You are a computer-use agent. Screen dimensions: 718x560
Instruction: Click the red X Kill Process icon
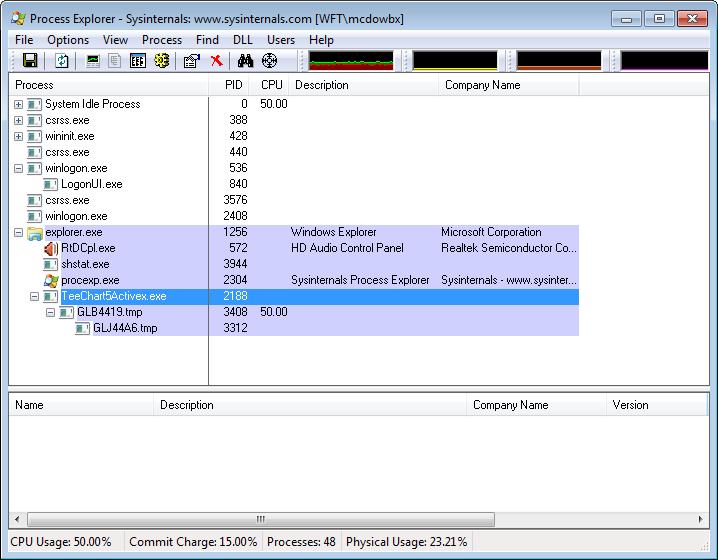pos(217,60)
